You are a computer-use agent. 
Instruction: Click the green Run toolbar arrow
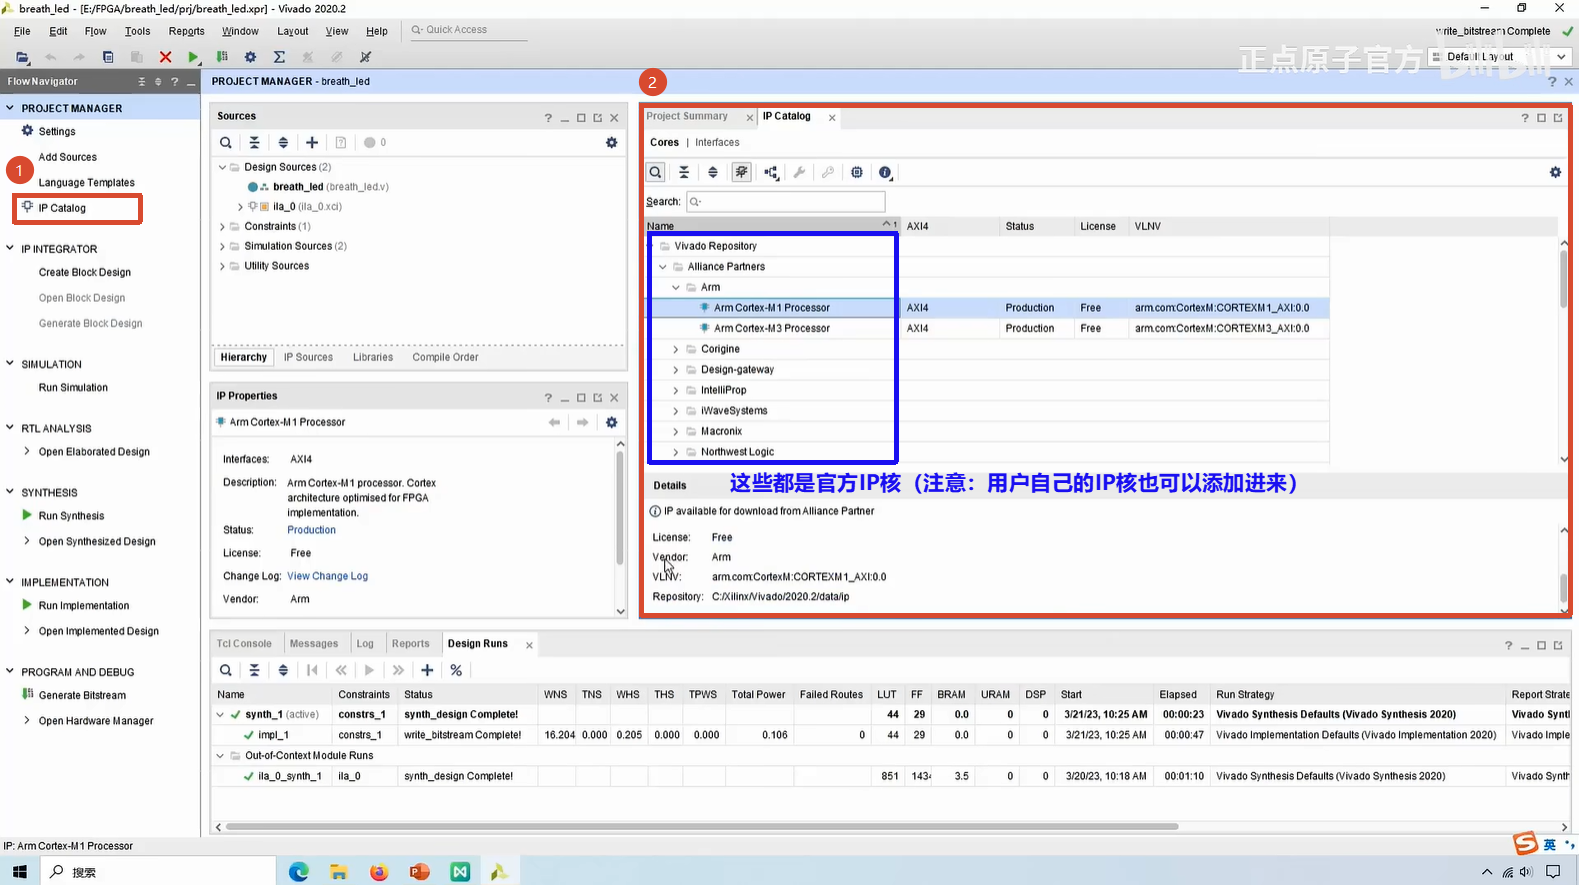[194, 57]
